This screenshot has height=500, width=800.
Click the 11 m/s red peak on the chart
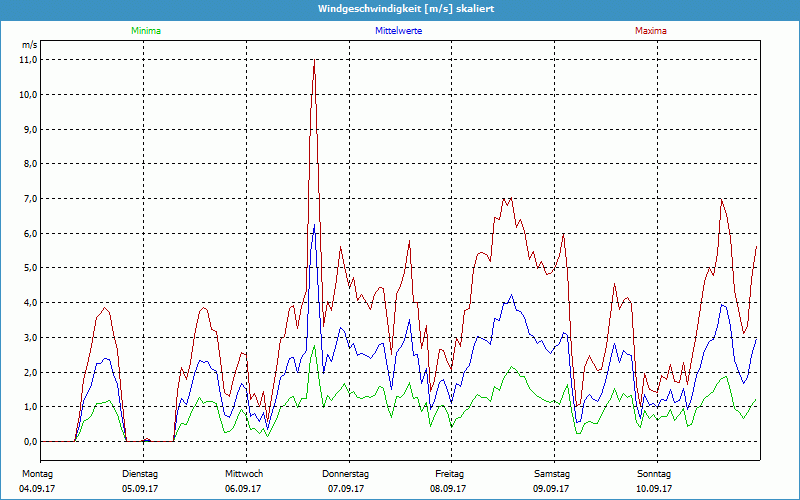pyautogui.click(x=314, y=60)
